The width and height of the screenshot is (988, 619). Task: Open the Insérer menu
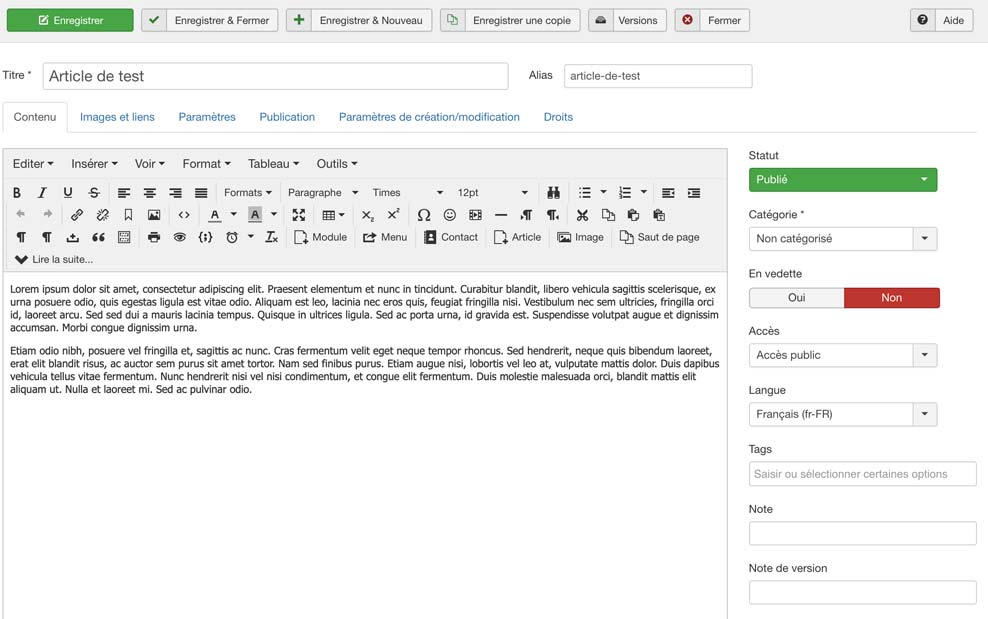click(x=94, y=164)
